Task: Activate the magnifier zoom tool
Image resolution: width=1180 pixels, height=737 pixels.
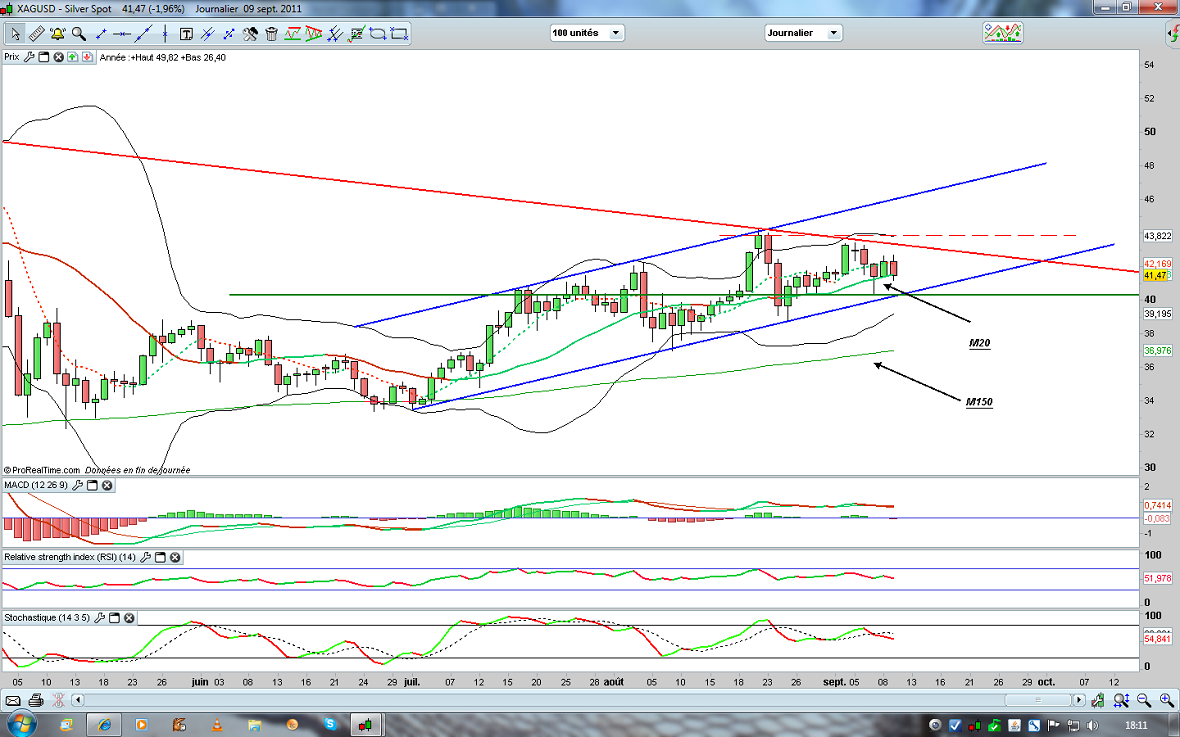Action: 79,33
